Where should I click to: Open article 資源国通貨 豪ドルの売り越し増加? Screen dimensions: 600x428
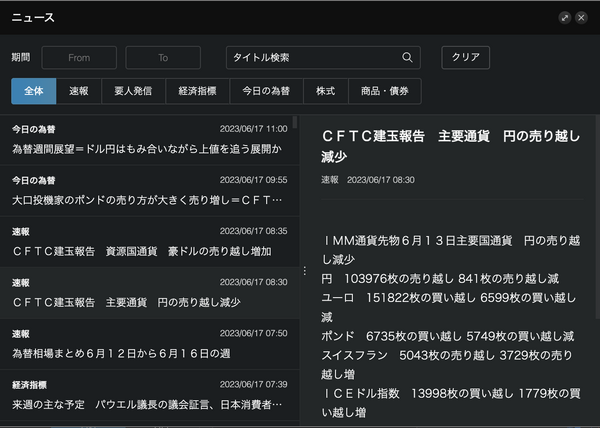coord(150,242)
